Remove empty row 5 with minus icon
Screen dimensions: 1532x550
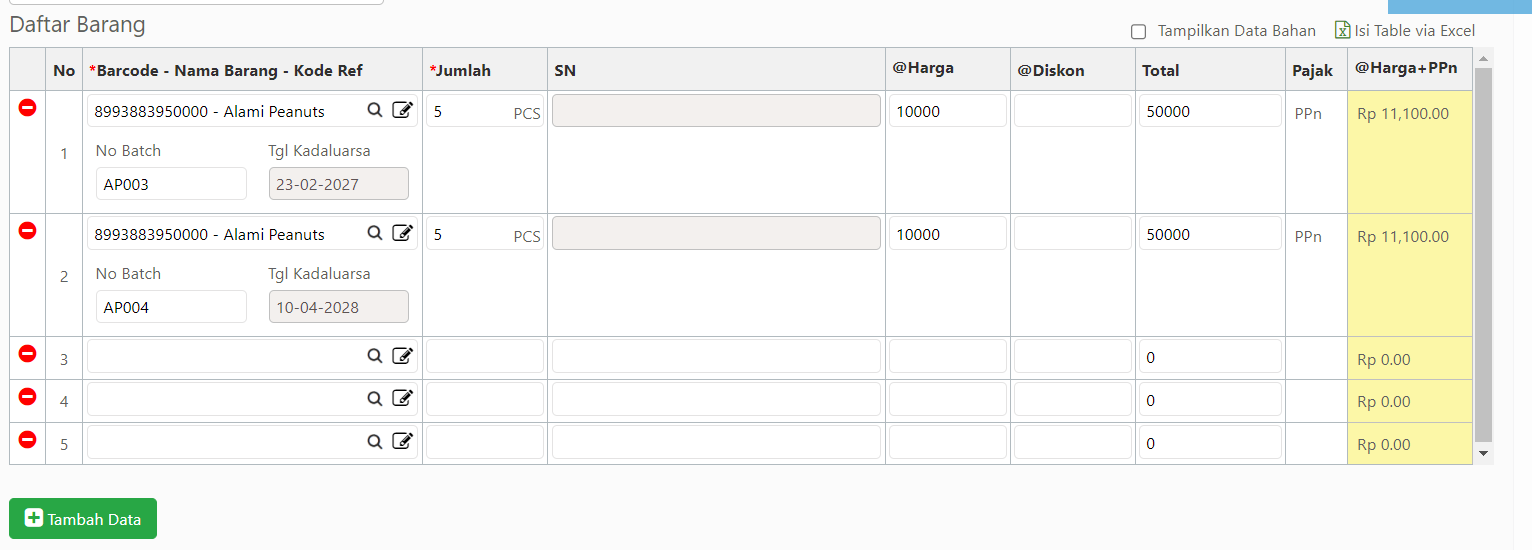(x=28, y=438)
